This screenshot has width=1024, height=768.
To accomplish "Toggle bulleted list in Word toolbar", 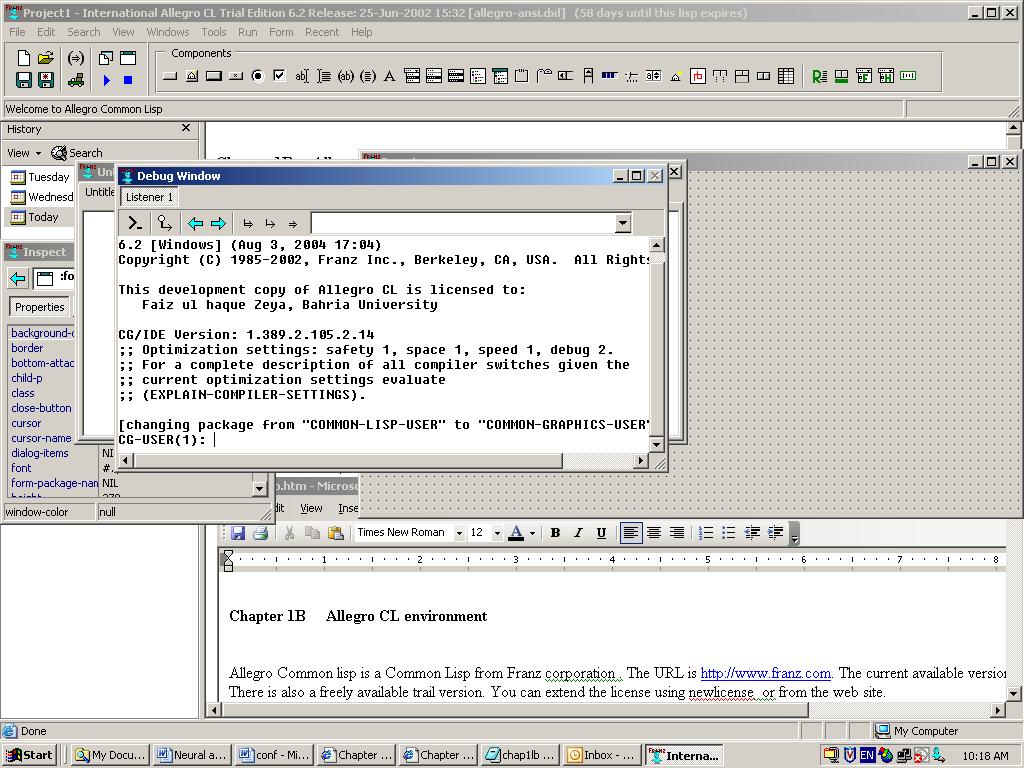I will [x=729, y=533].
